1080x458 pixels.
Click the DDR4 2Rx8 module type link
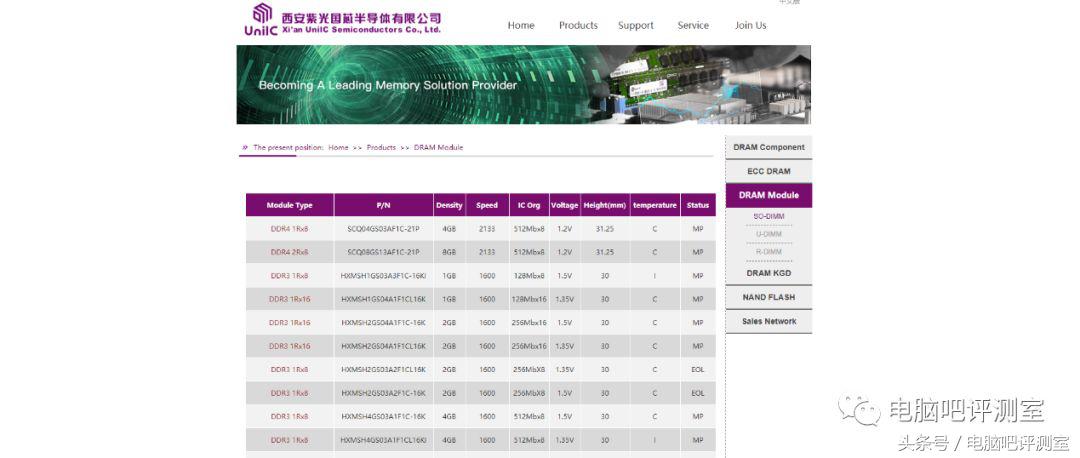(x=289, y=252)
